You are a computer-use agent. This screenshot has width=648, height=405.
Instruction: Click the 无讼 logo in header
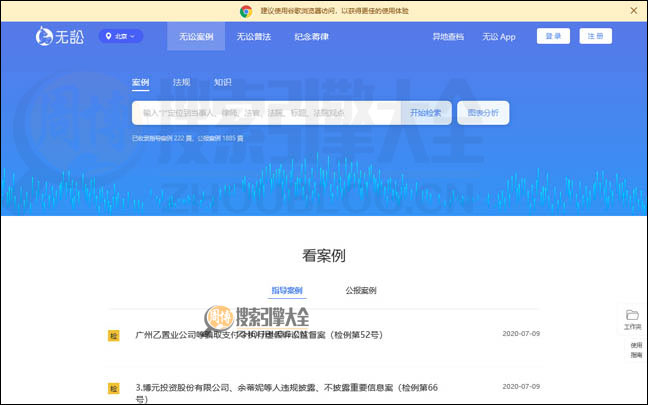coord(59,37)
